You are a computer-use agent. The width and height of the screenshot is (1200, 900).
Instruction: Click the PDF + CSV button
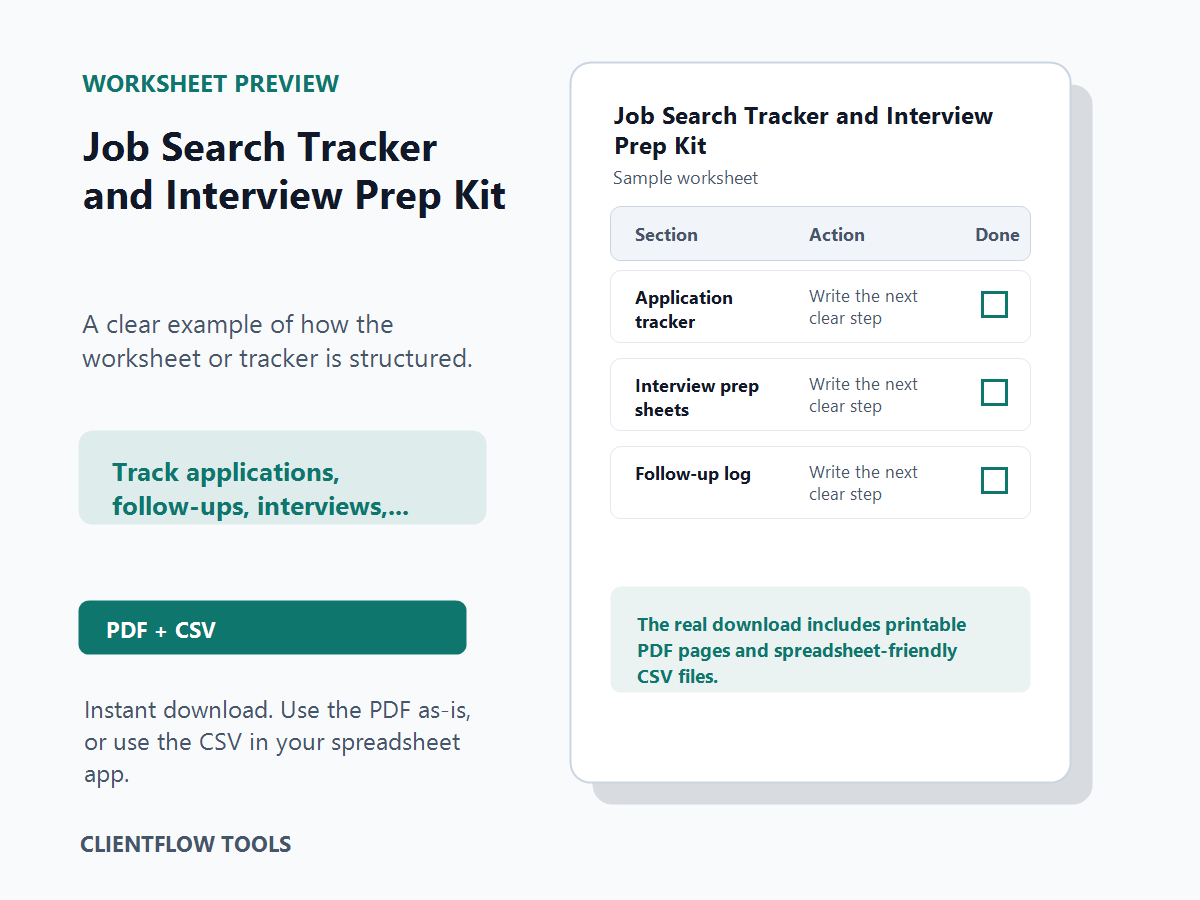(x=272, y=628)
